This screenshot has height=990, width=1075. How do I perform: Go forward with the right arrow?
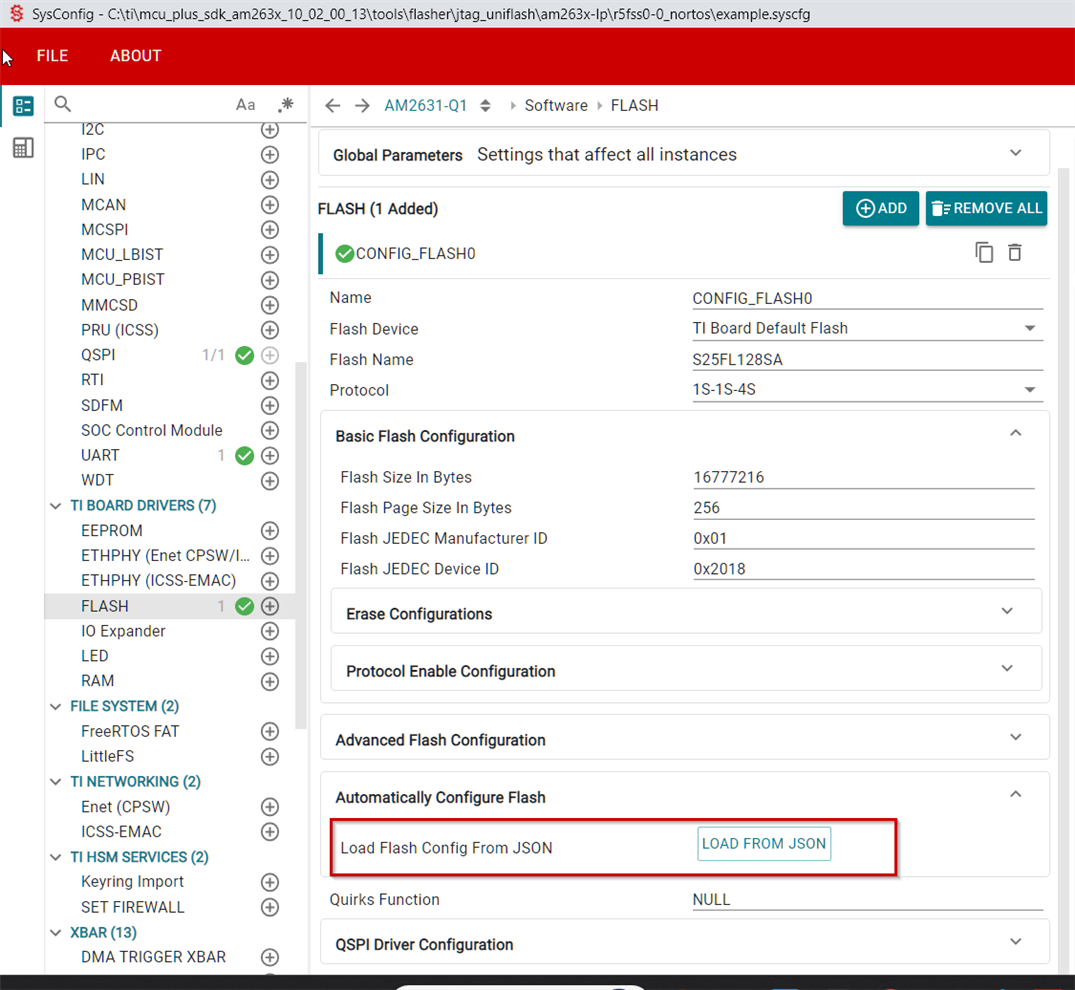tap(362, 106)
